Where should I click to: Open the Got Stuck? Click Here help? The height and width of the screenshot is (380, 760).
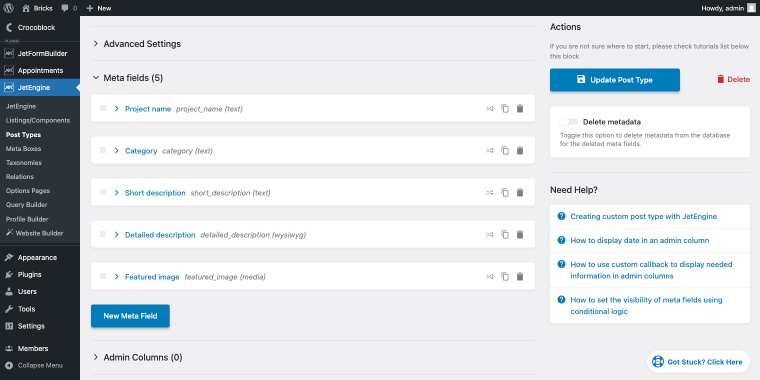pyautogui.click(x=698, y=362)
